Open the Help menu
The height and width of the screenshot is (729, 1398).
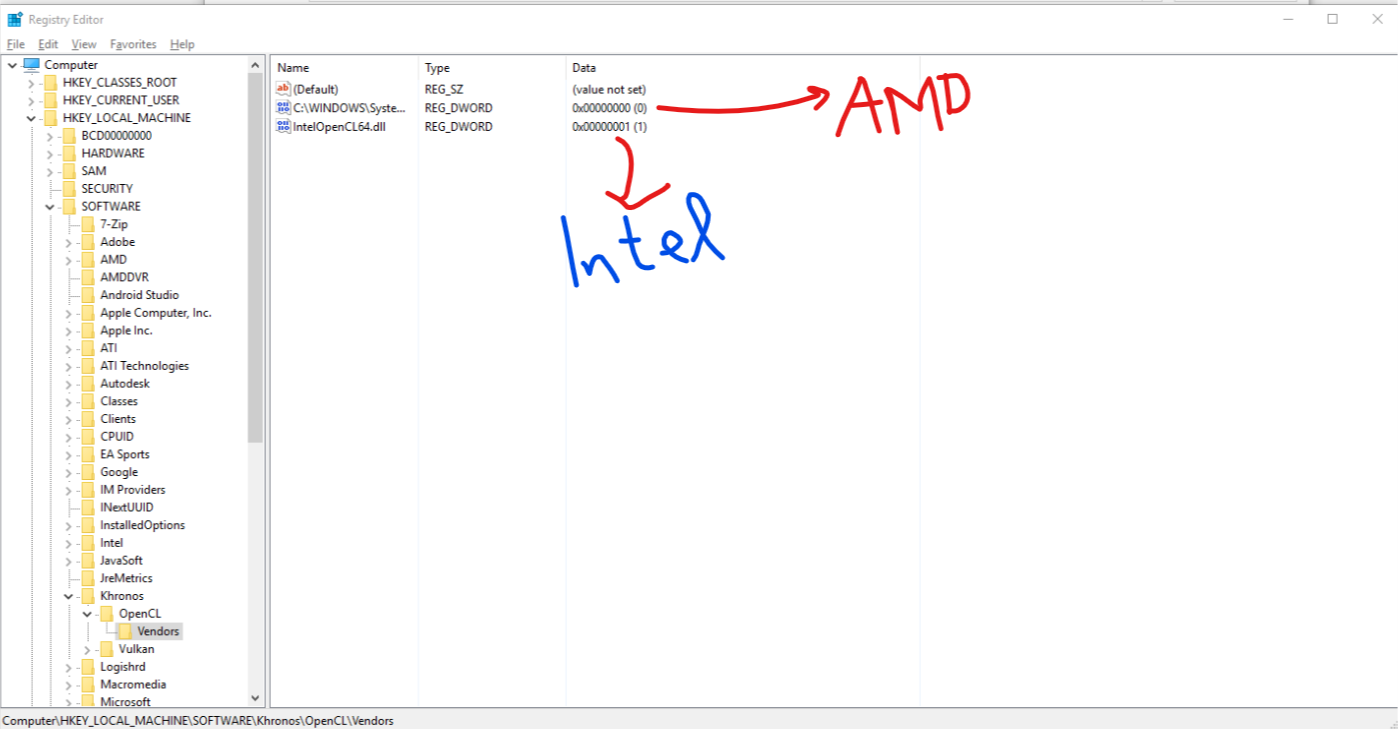[x=182, y=44]
